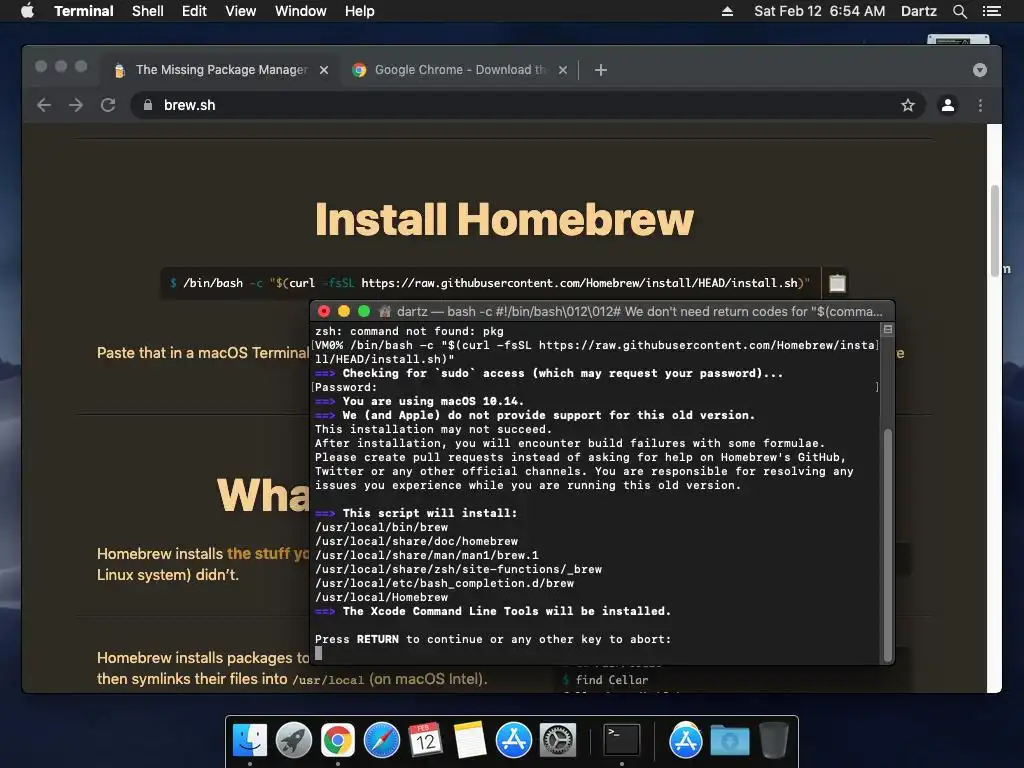1024x768 pixels.
Task: Open Safari from the Dock
Action: (382, 740)
